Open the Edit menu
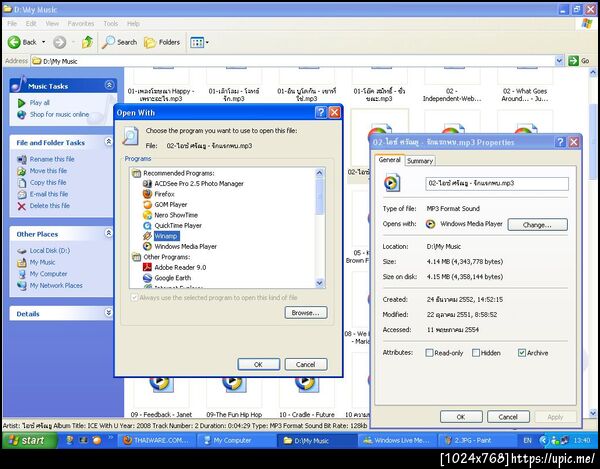The height and width of the screenshot is (469, 600). [x=31, y=24]
